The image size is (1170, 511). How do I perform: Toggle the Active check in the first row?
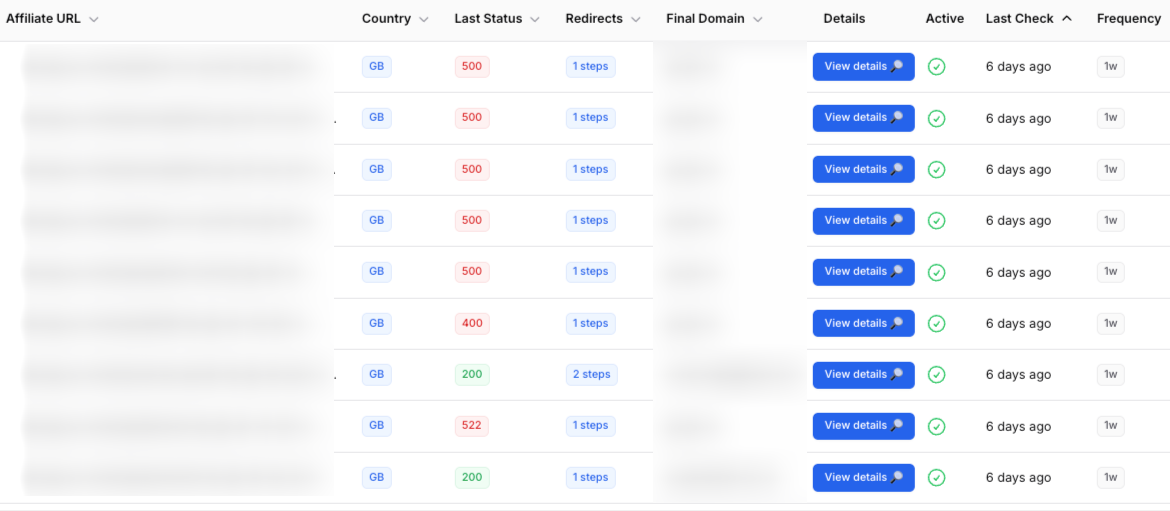pyautogui.click(x=936, y=67)
